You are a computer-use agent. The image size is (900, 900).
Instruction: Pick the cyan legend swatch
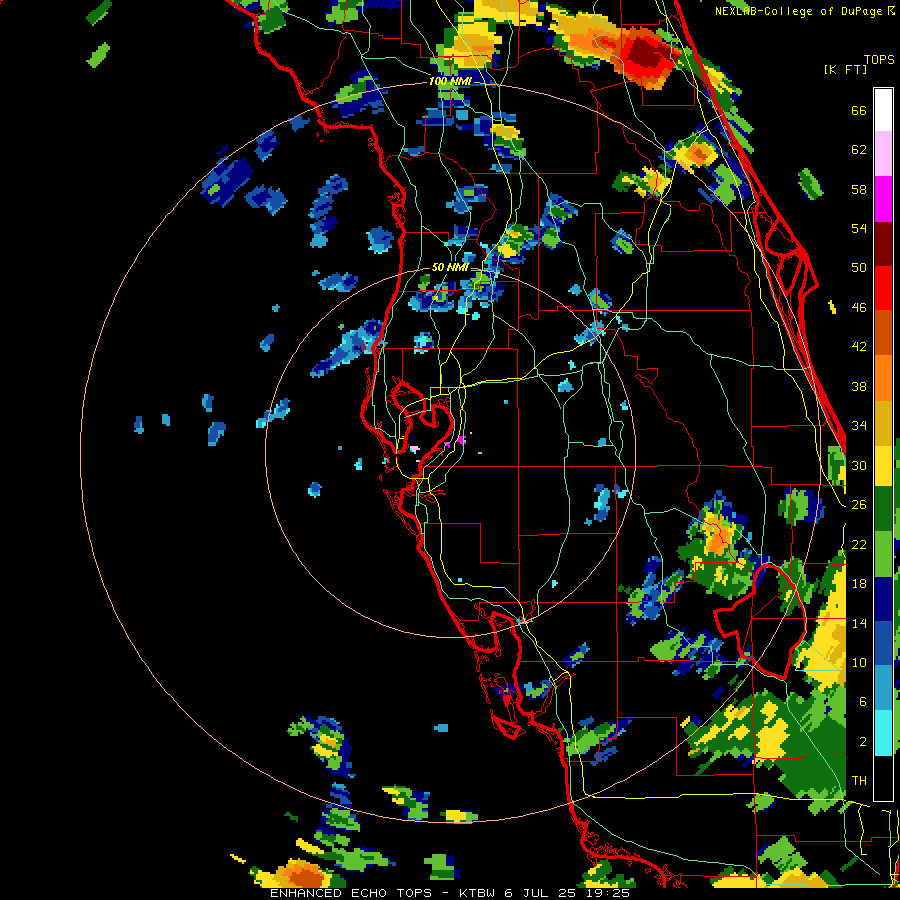point(883,733)
